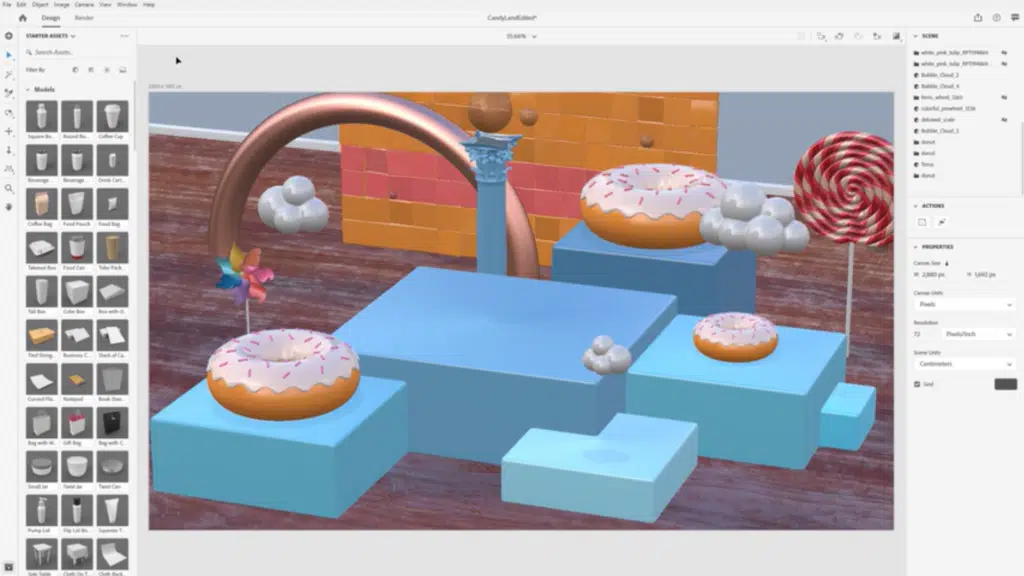Viewport: 1024px width, 576px height.
Task: Click the Home icon
Action: pyautogui.click(x=23, y=18)
